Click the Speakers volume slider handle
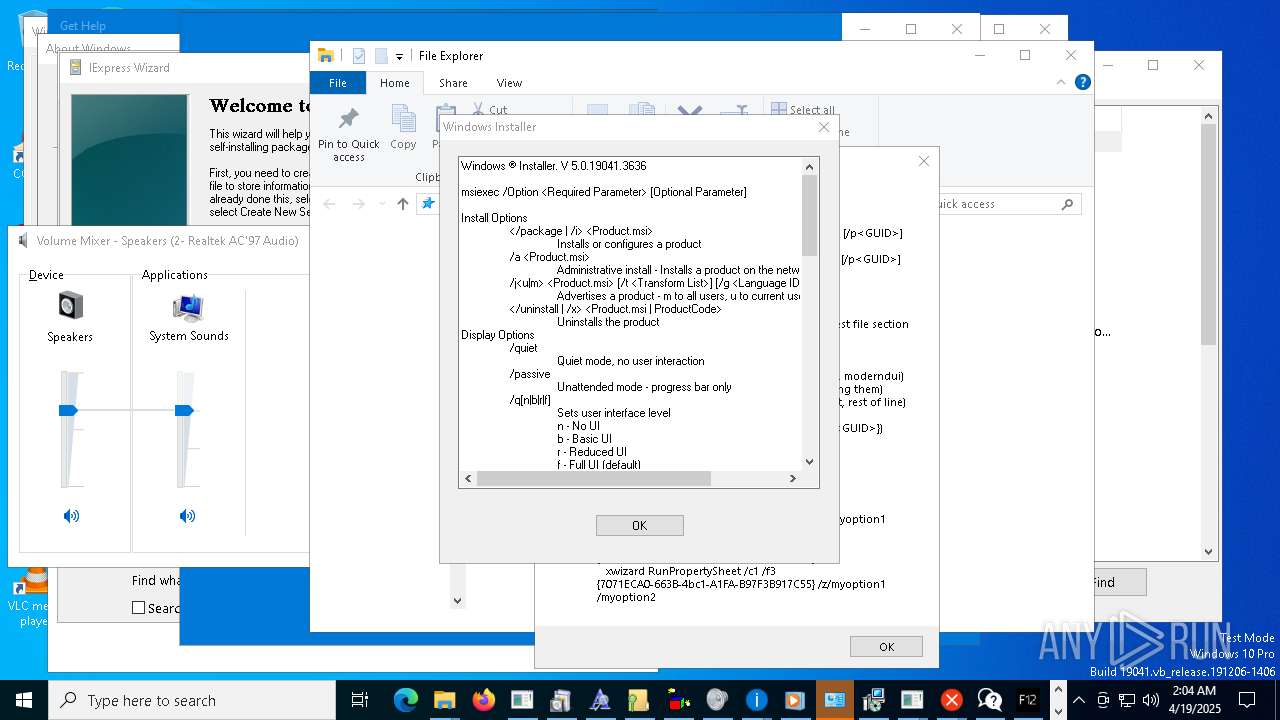 coord(69,411)
